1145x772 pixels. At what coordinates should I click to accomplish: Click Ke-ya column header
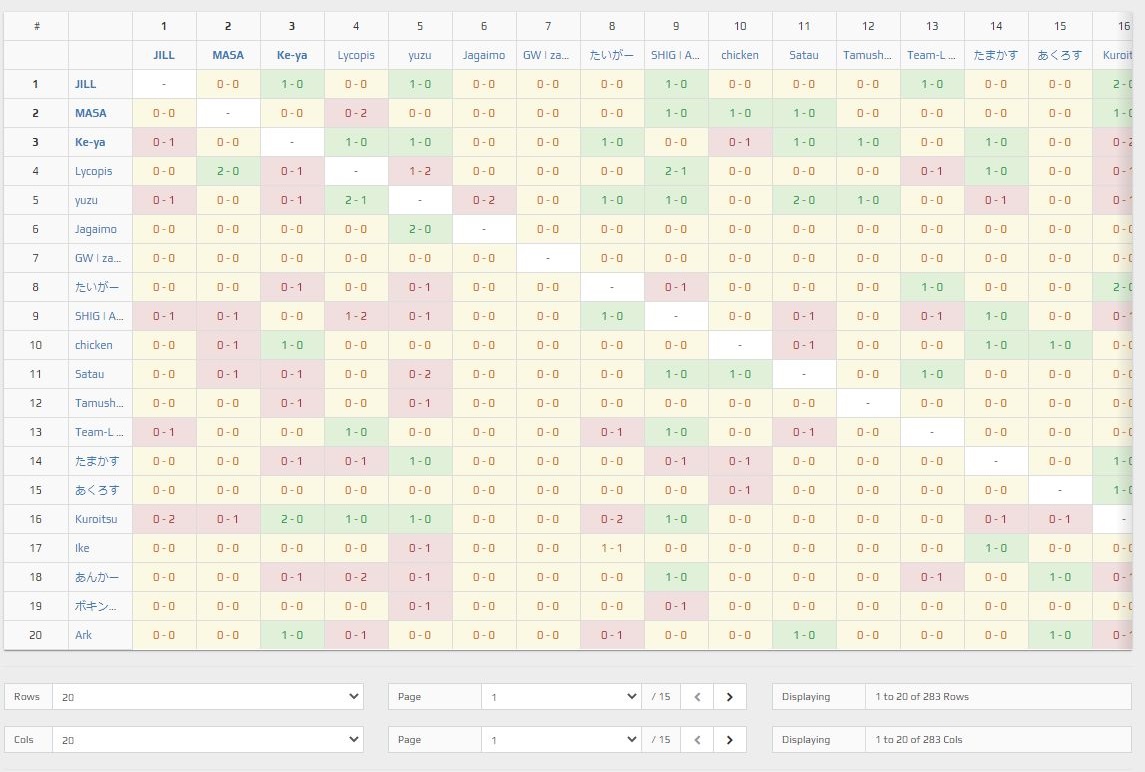(x=292, y=55)
